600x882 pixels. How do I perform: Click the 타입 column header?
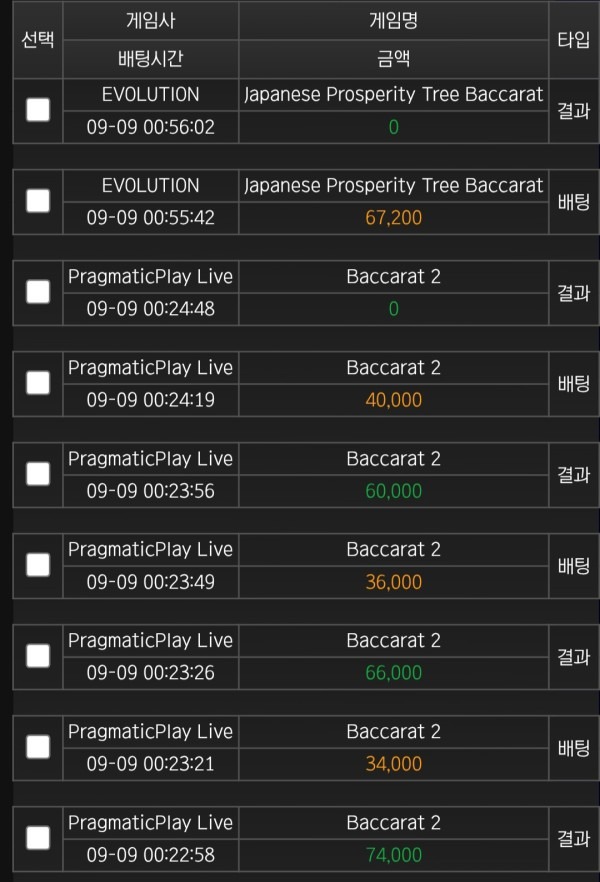(573, 40)
